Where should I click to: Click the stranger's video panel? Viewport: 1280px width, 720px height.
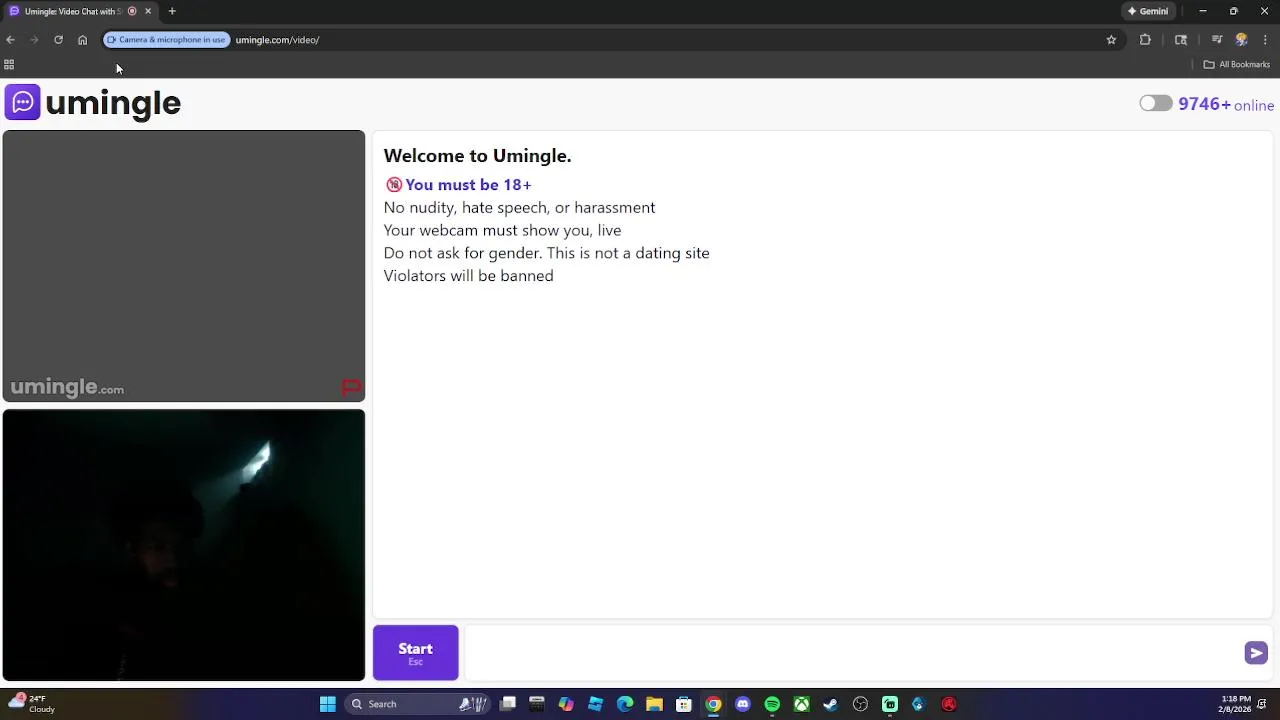click(184, 266)
